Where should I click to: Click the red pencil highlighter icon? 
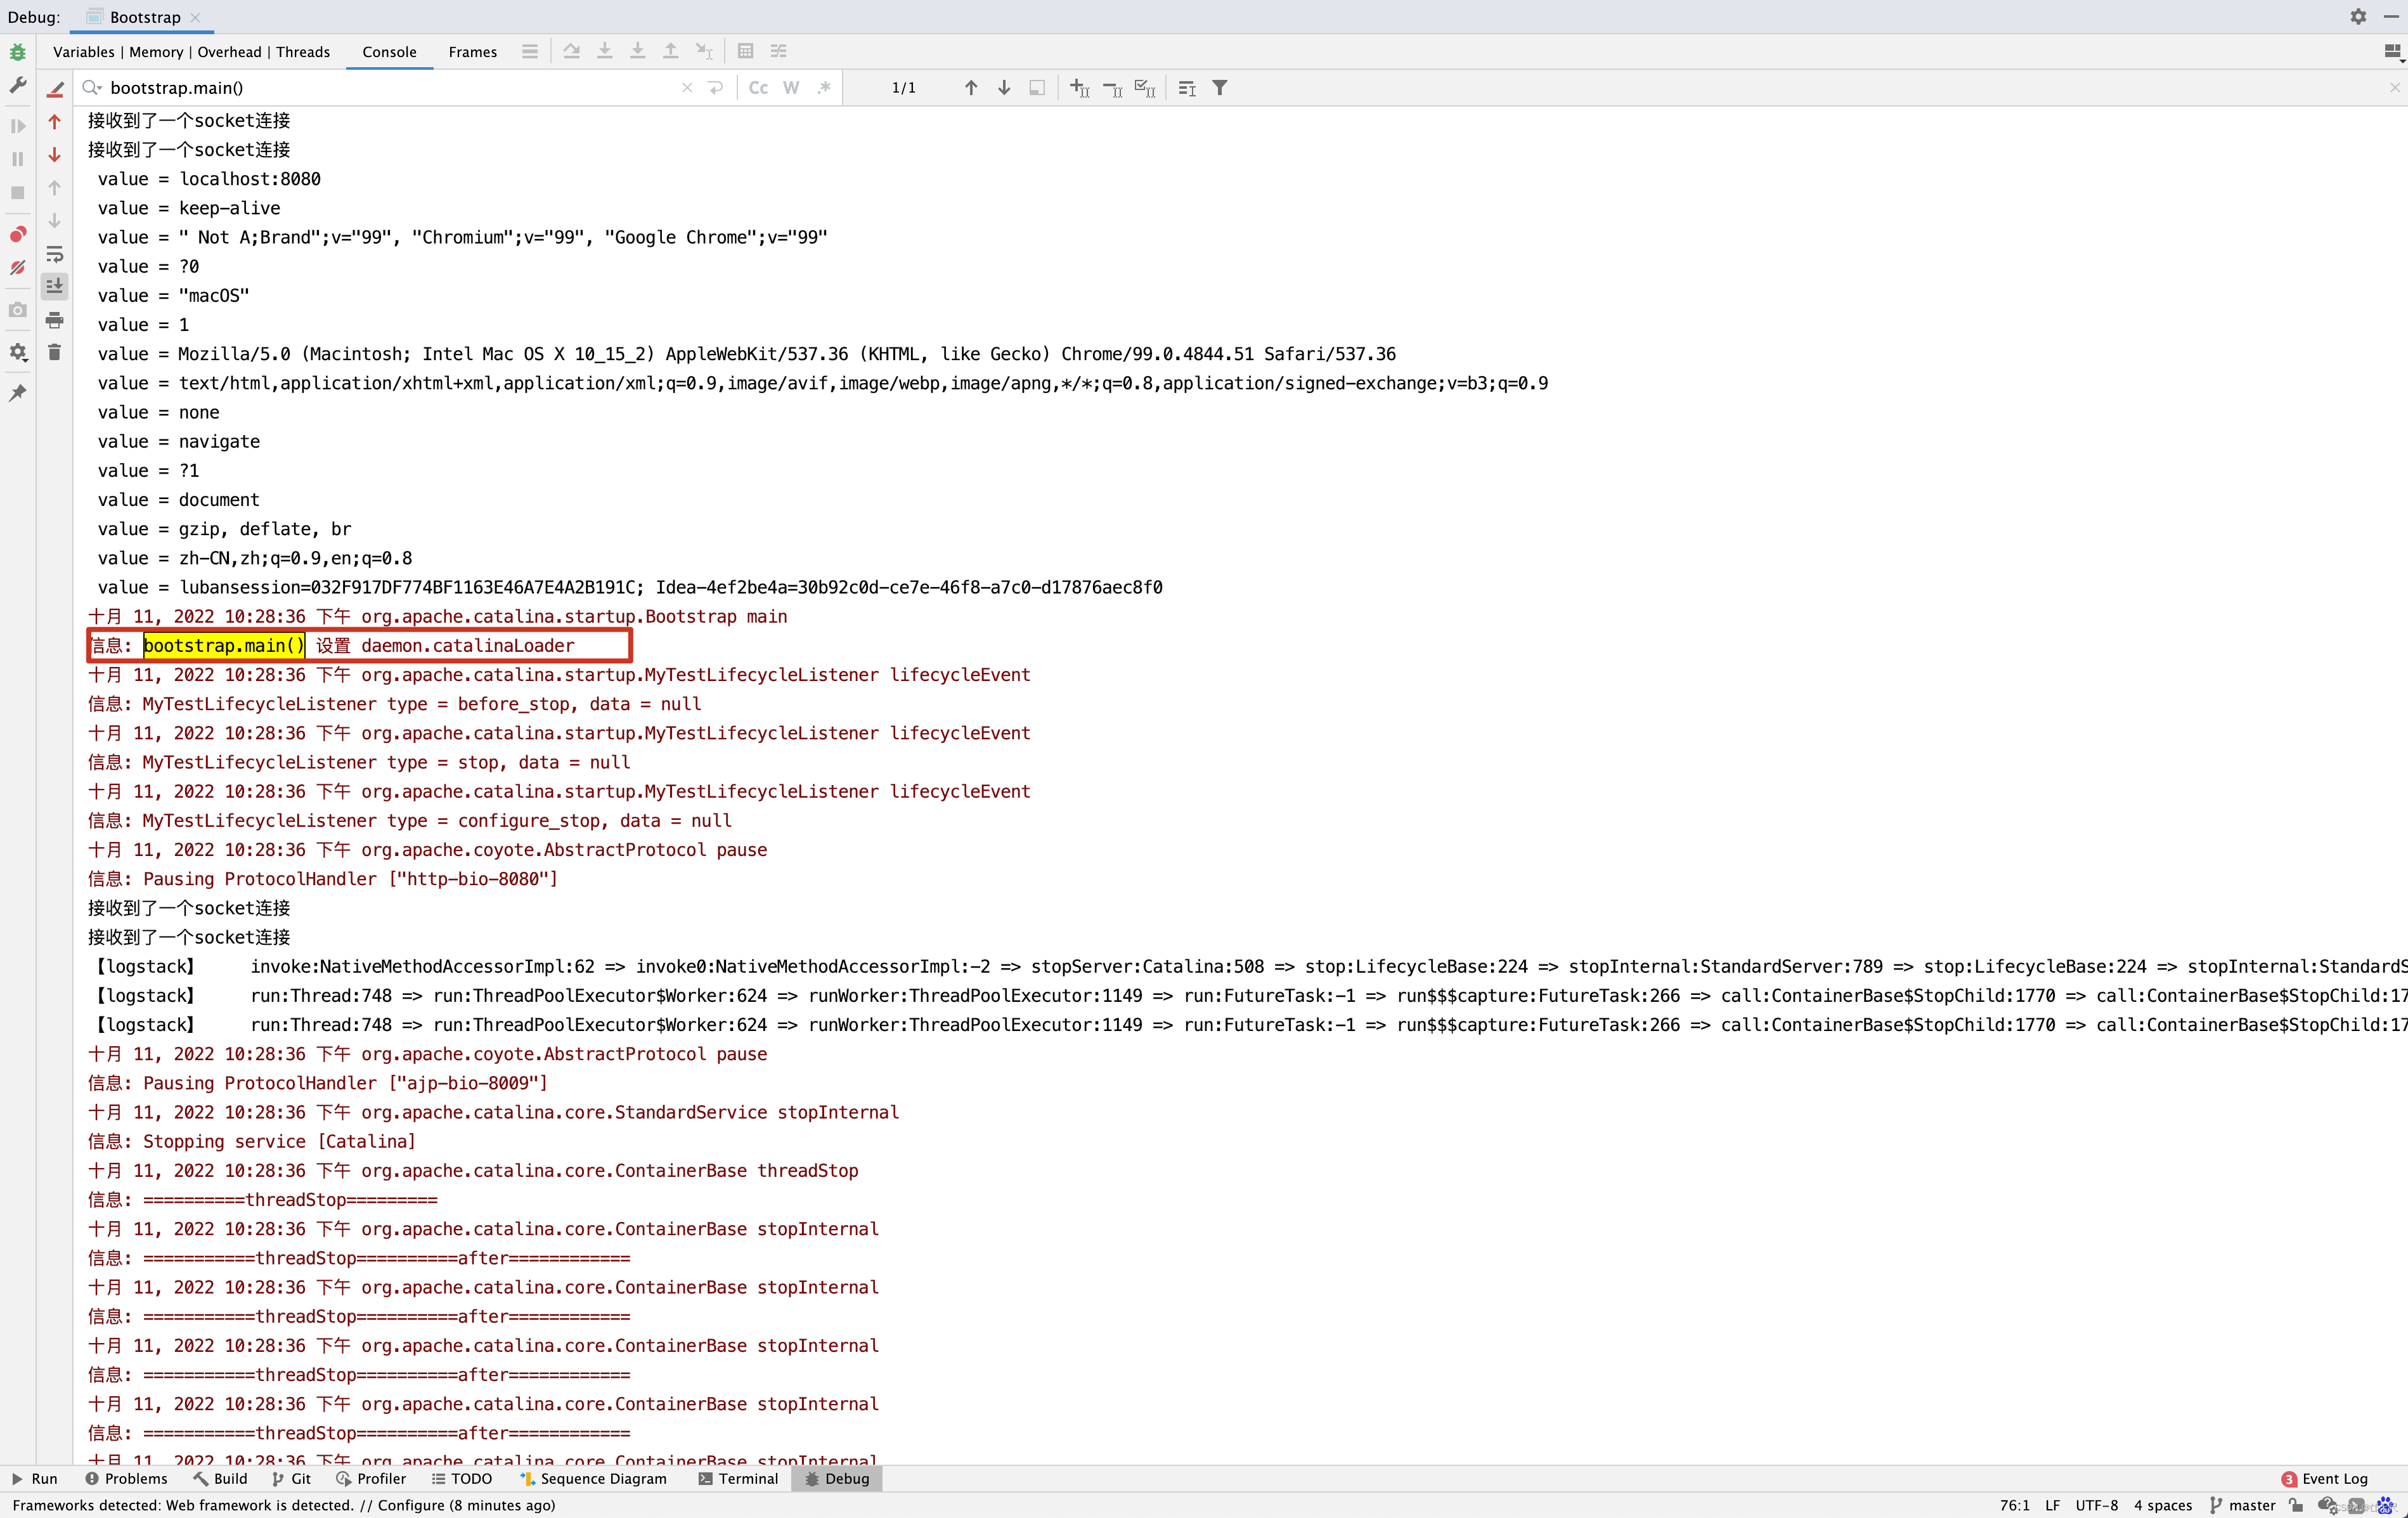pyautogui.click(x=55, y=89)
